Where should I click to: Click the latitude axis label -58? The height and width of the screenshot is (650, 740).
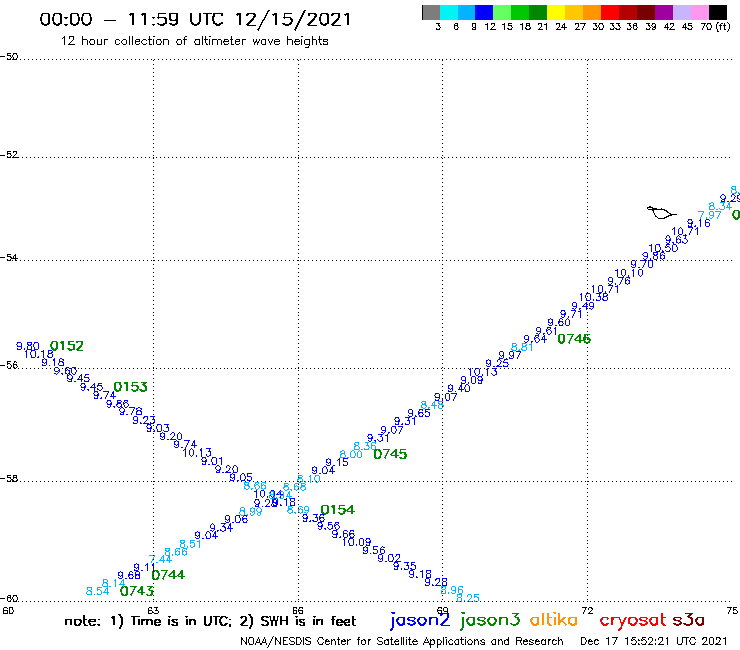9,479
